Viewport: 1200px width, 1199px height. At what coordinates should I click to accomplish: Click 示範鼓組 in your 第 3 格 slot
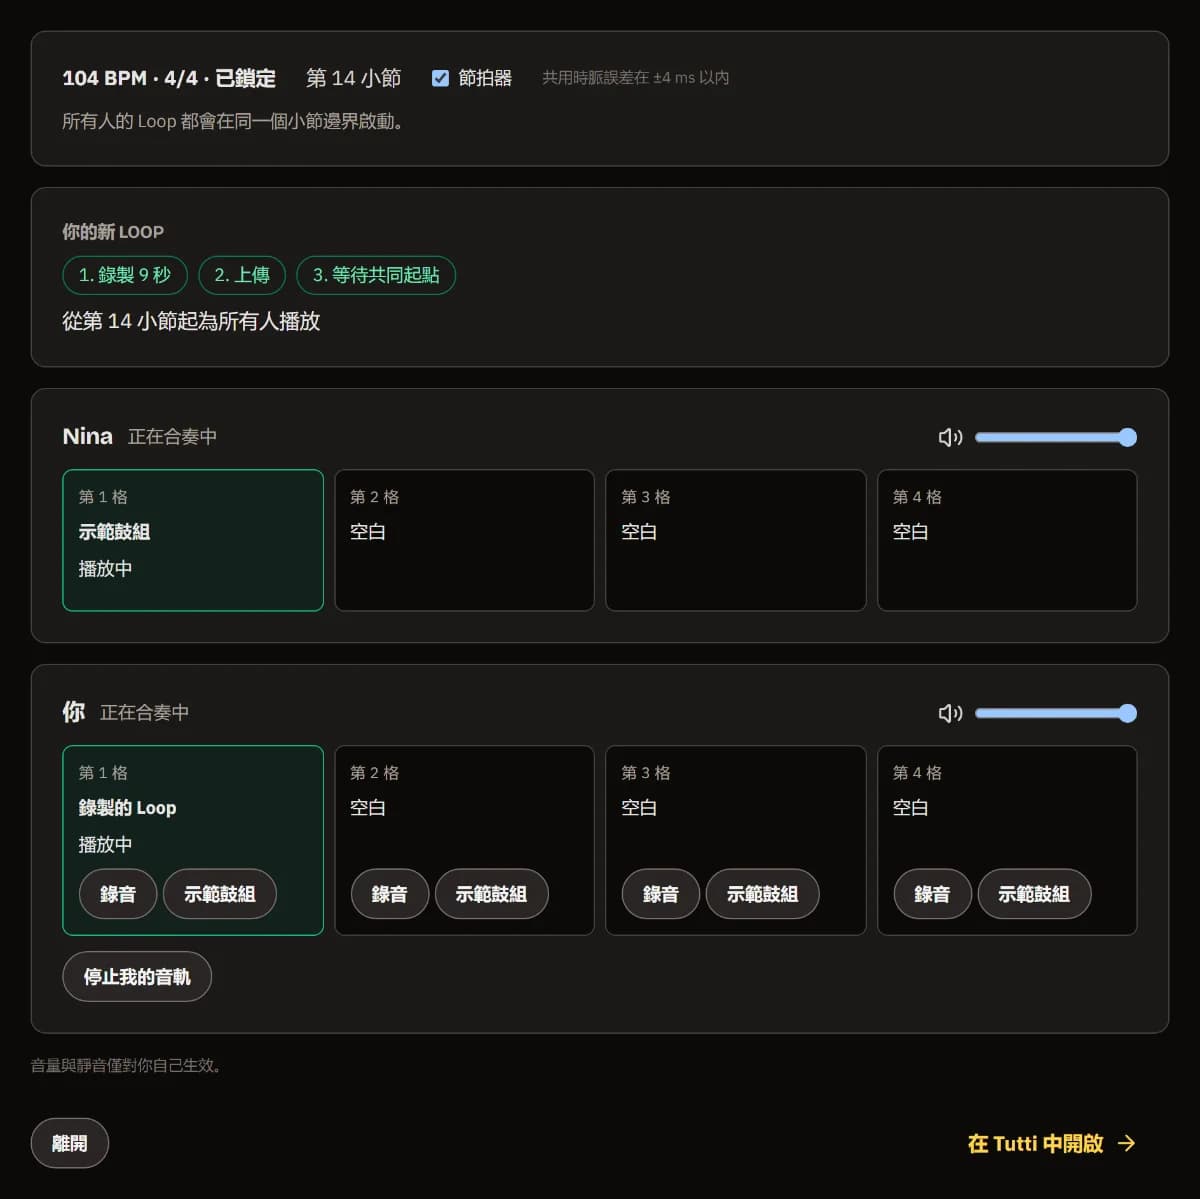(762, 894)
